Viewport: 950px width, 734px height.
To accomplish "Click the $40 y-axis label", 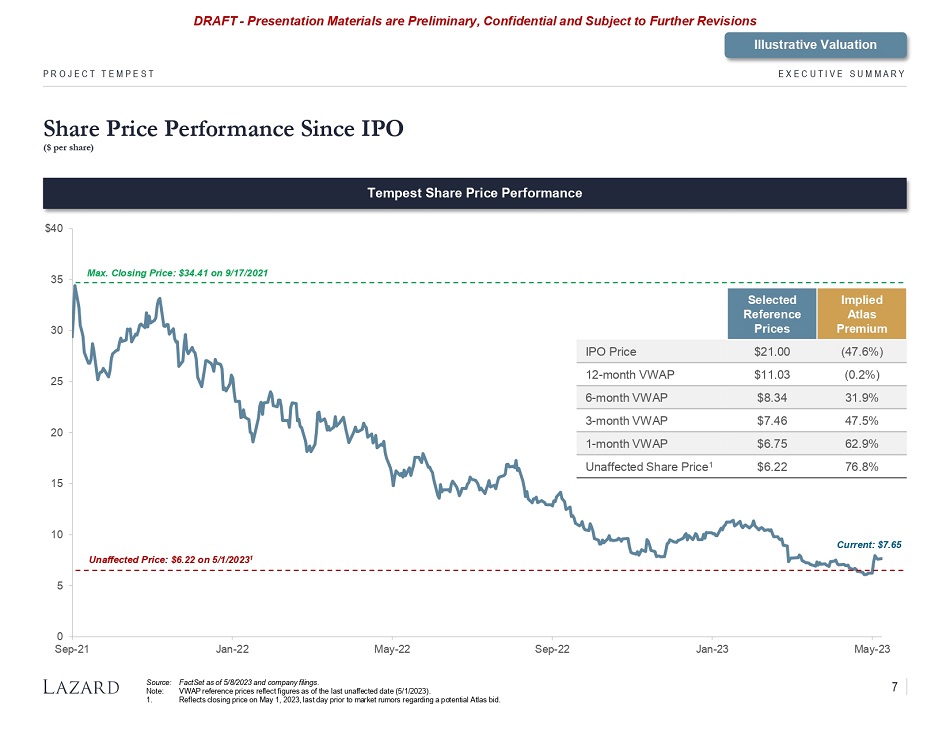I will (x=54, y=228).
